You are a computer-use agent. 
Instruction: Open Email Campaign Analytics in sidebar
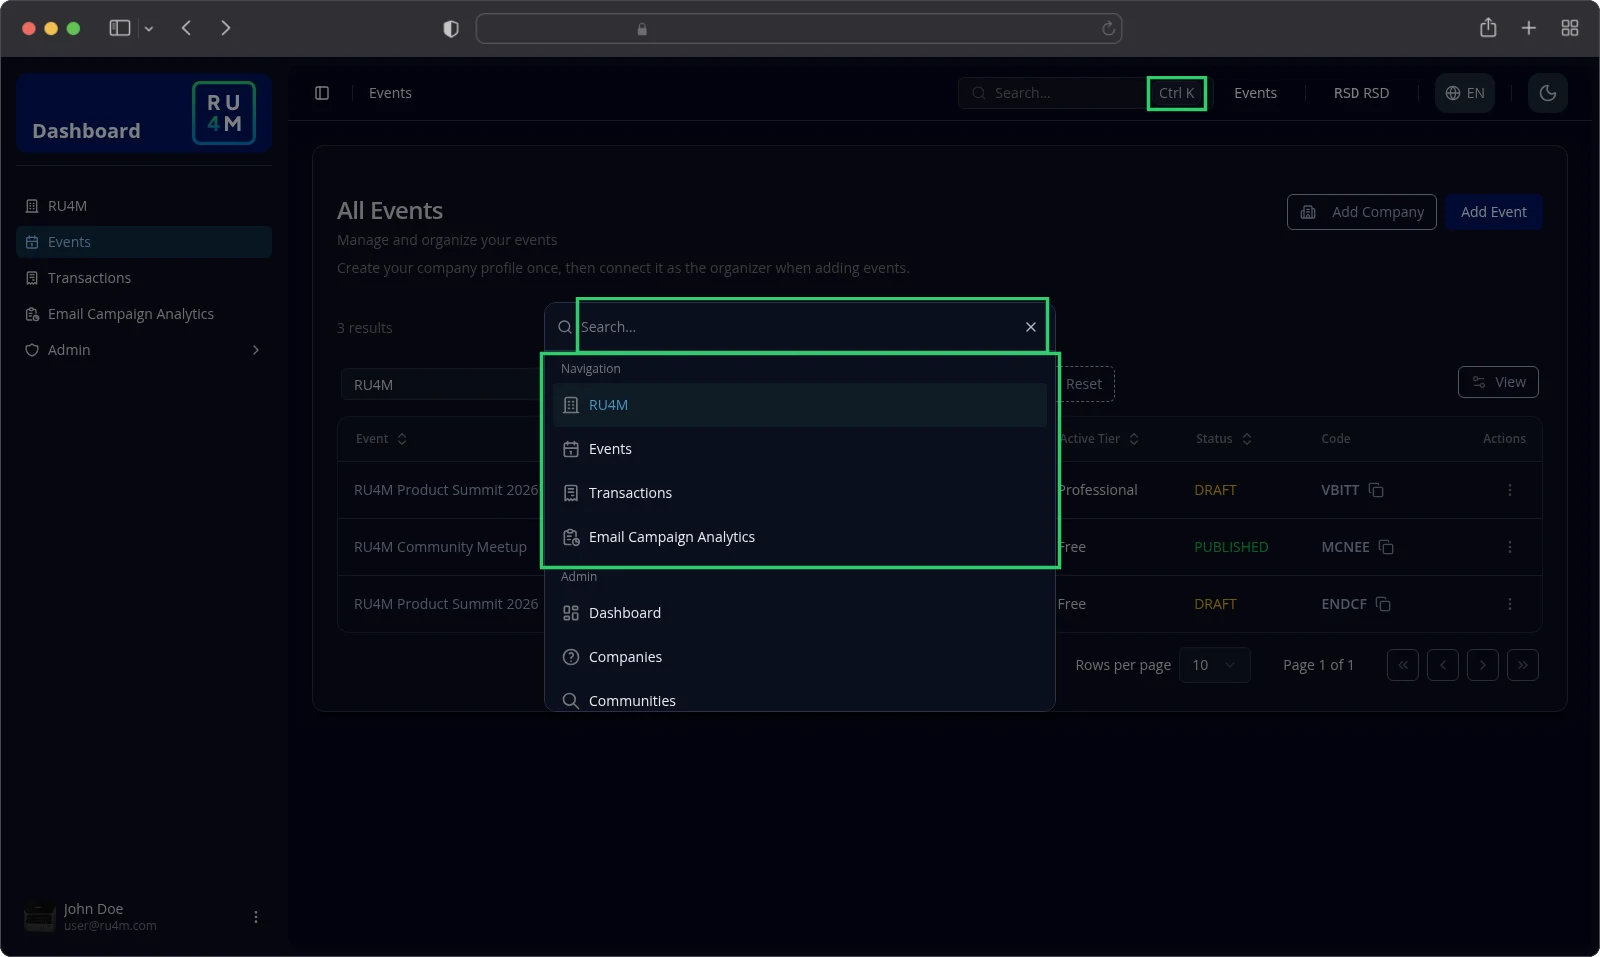144,314
